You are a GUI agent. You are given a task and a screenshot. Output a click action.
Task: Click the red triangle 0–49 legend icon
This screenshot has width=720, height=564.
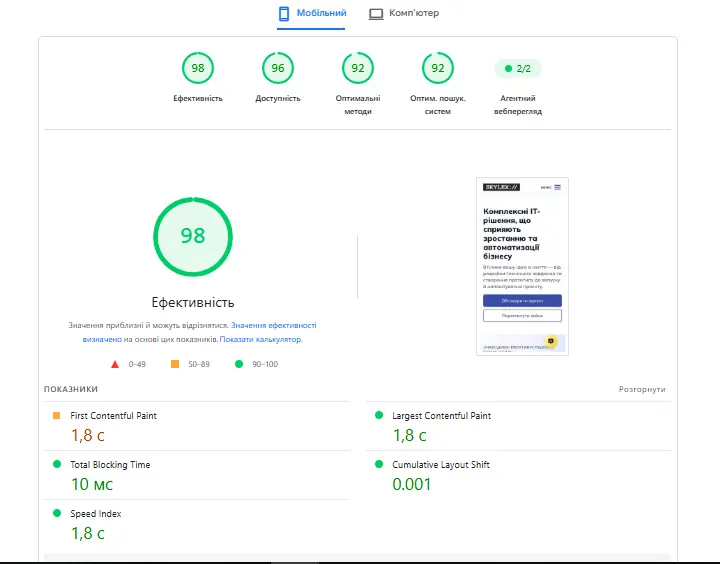coord(115,364)
